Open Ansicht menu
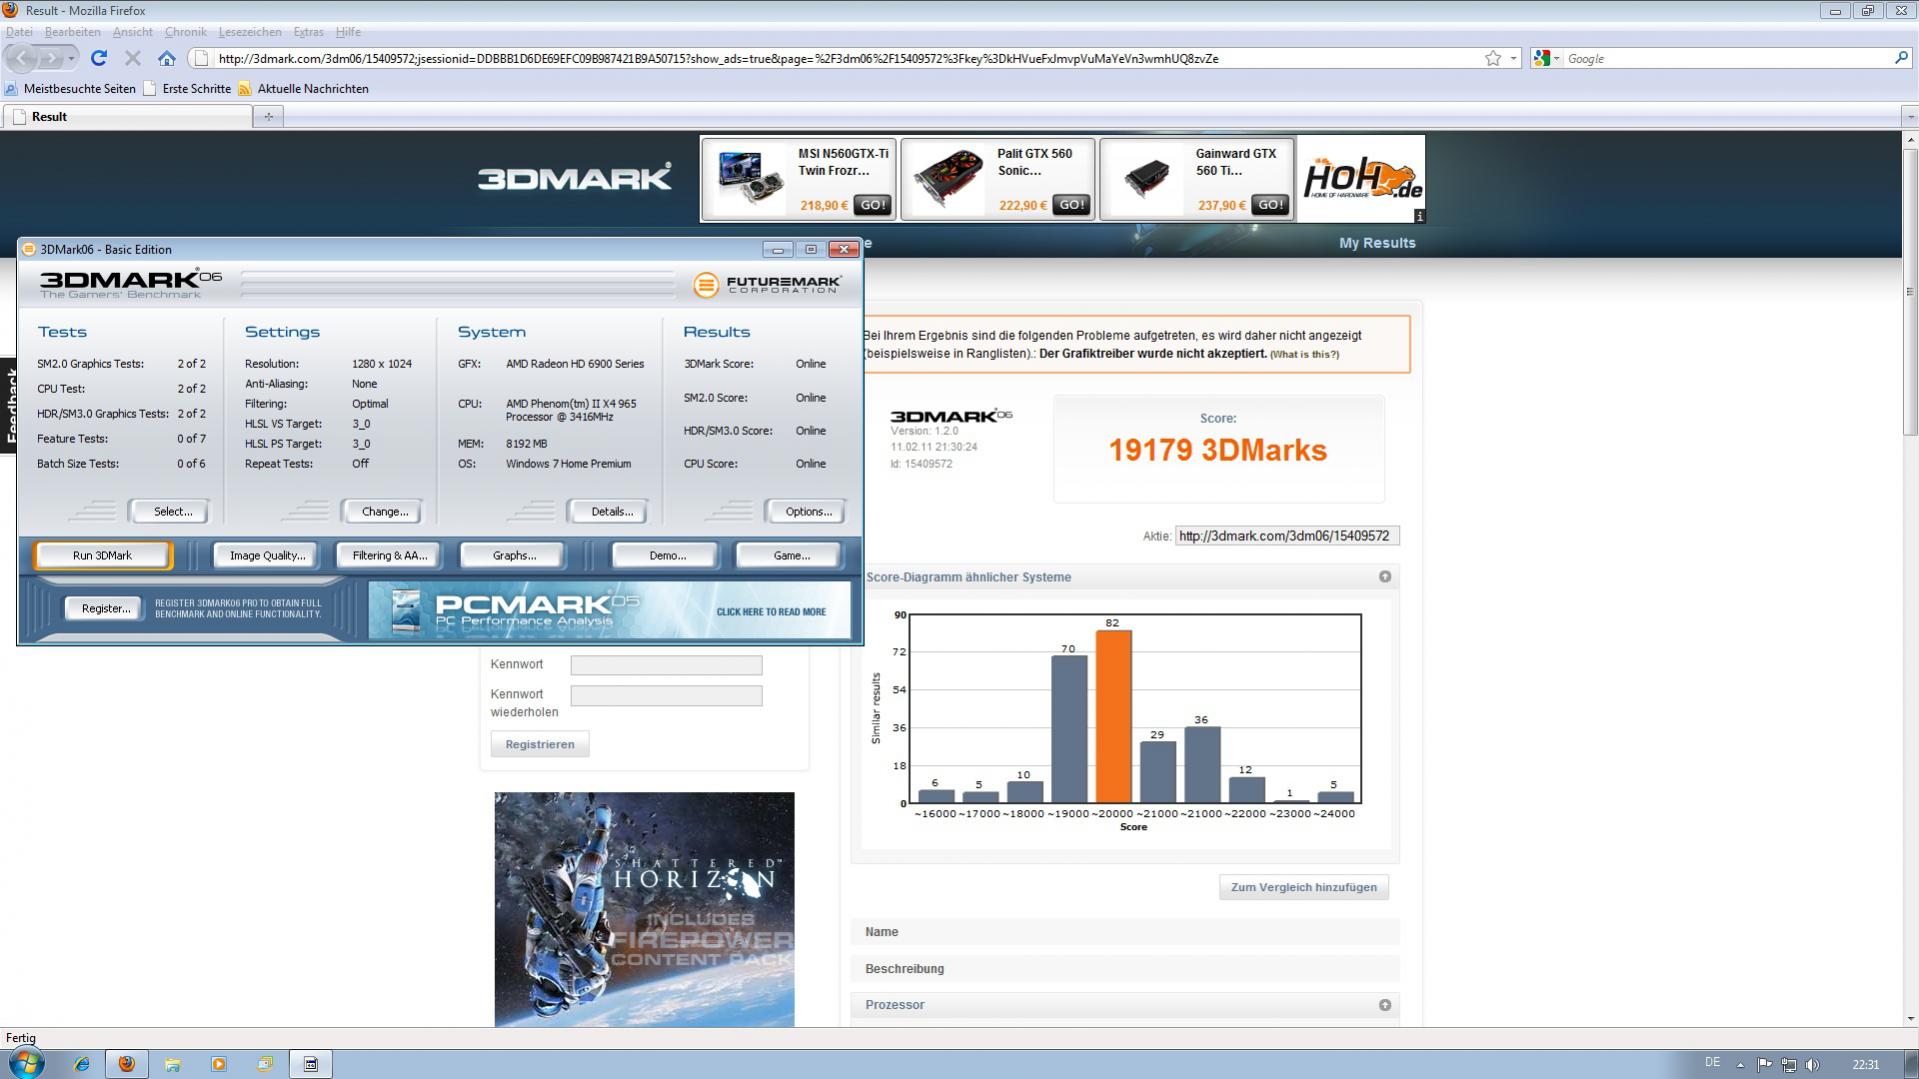This screenshot has height=1079, width=1919. tap(132, 32)
